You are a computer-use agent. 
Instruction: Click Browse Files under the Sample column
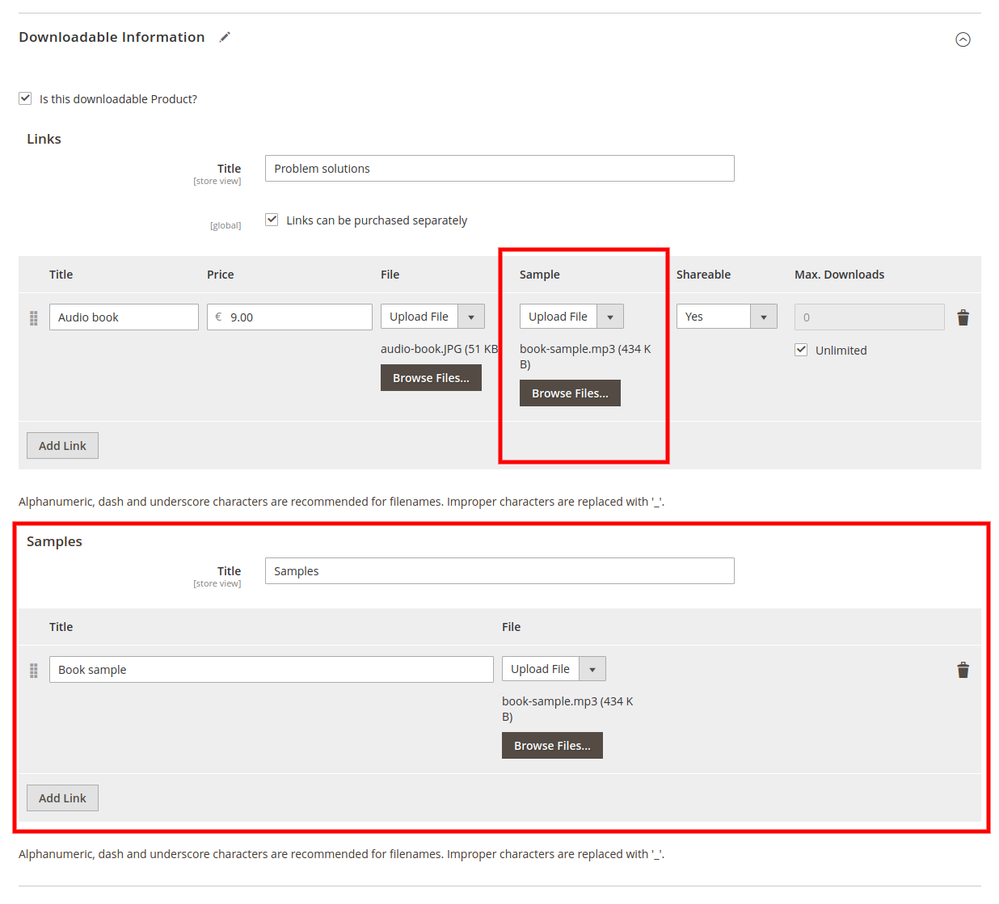(569, 393)
